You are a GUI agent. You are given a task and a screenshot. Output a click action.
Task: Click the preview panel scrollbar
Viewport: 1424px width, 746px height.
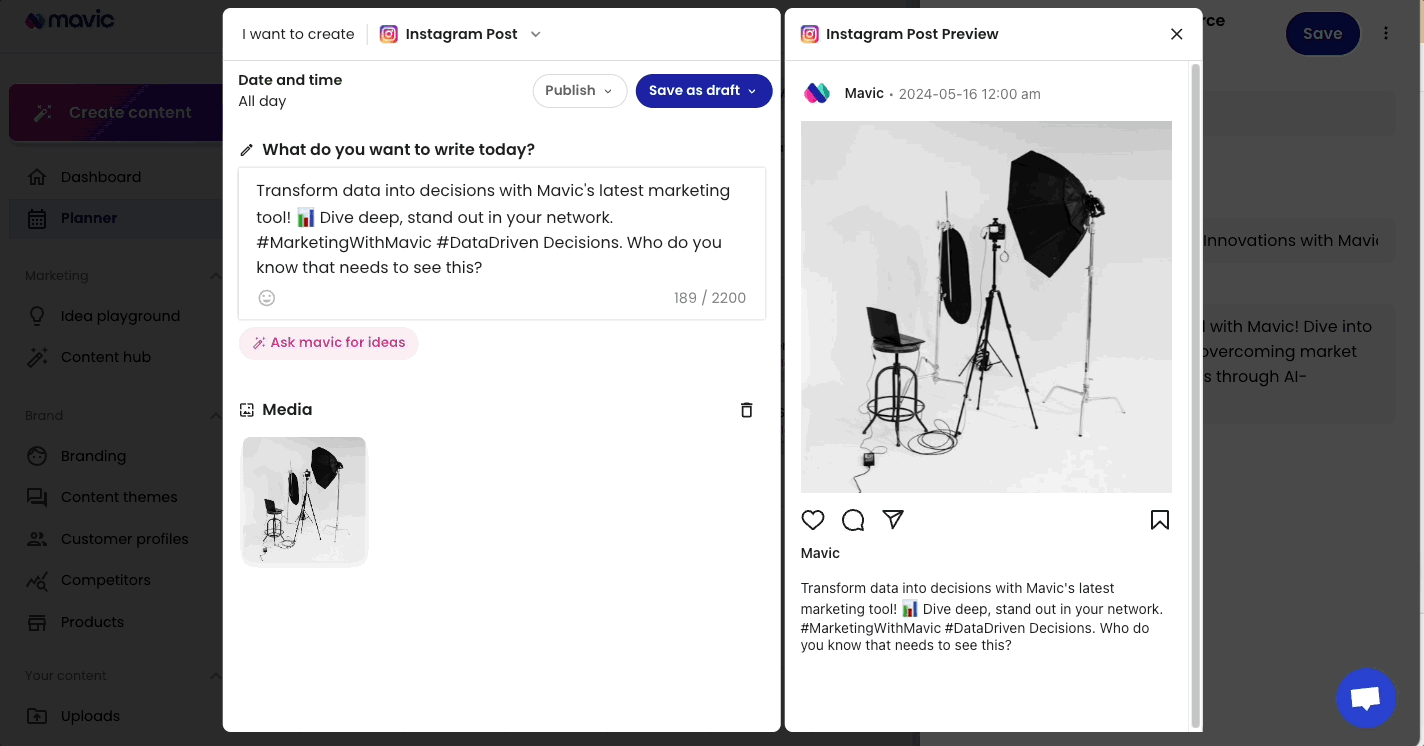click(x=1195, y=395)
